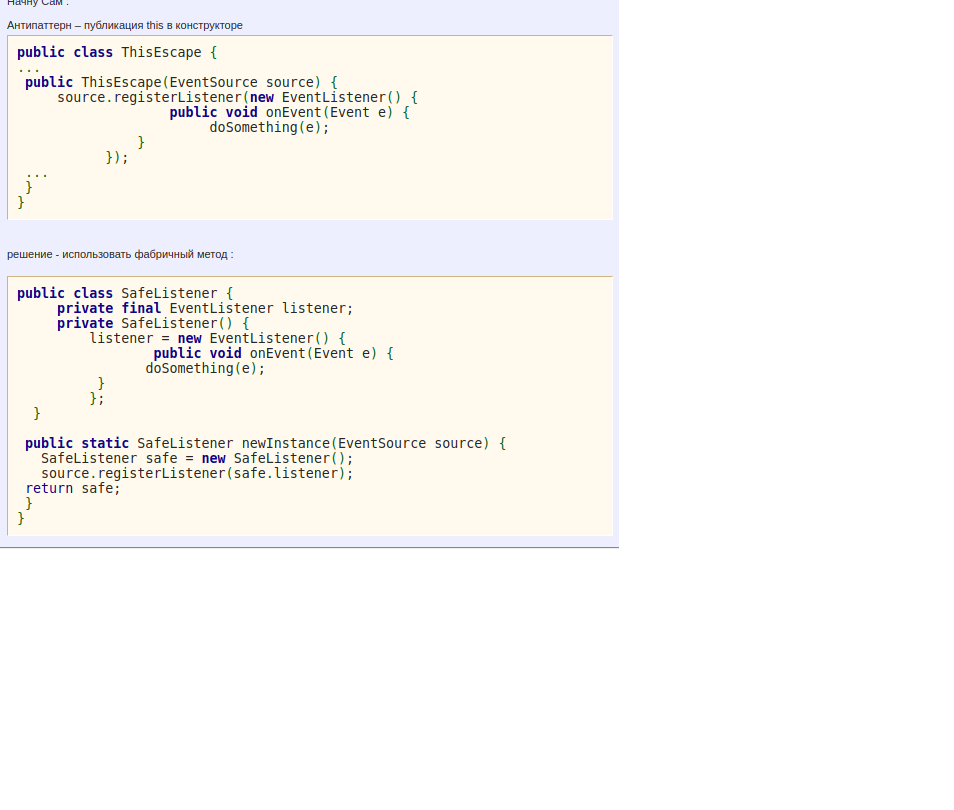The image size is (954, 810).
Task: Click the 'listener = new EventListener() {' assignment
Action: (x=217, y=338)
